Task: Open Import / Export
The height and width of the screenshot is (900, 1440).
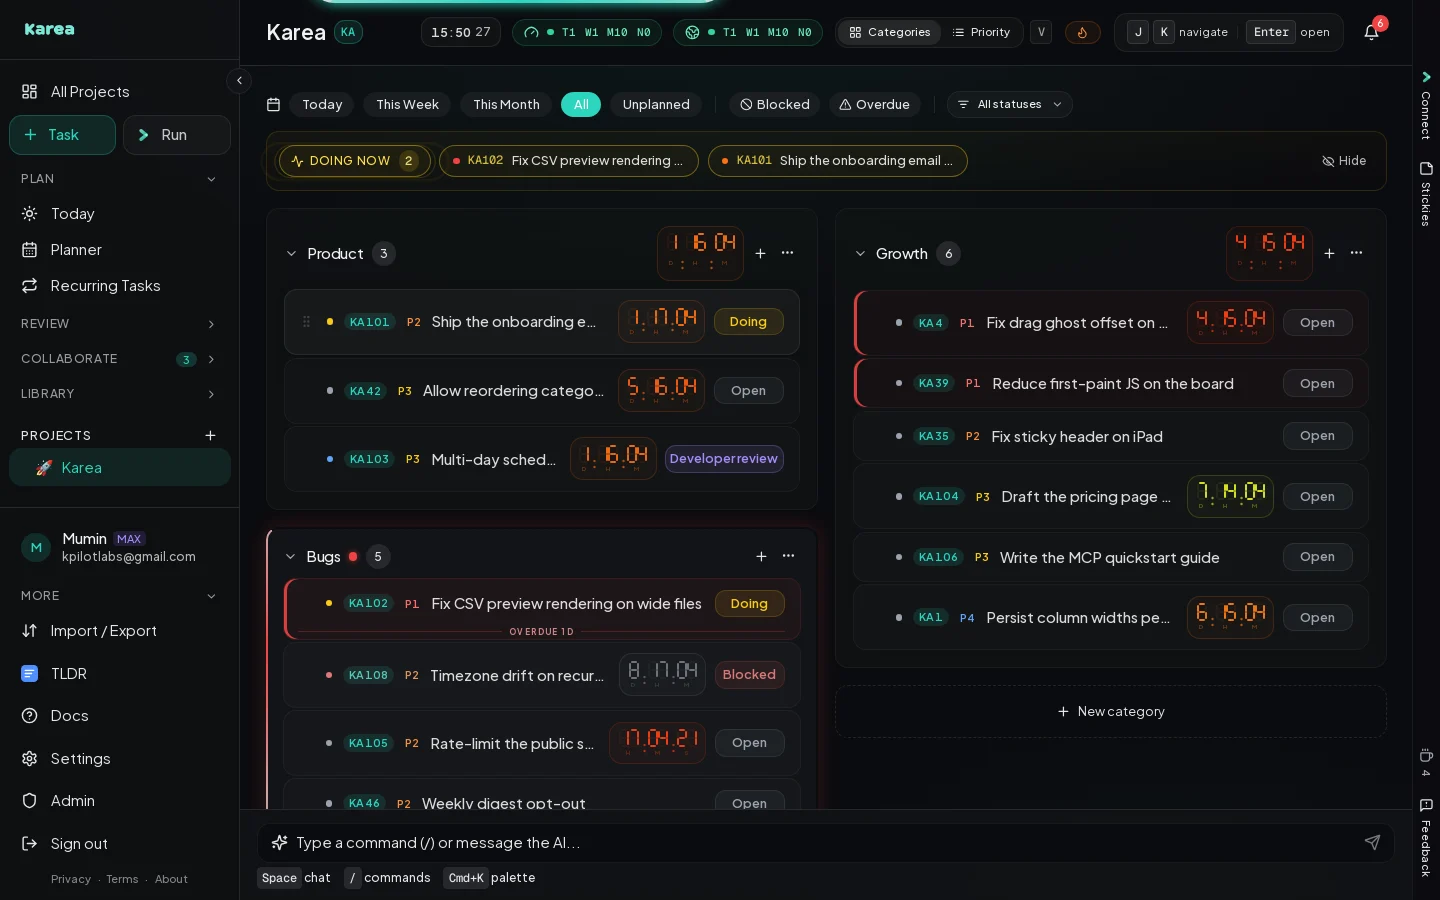Action: pyautogui.click(x=120, y=631)
